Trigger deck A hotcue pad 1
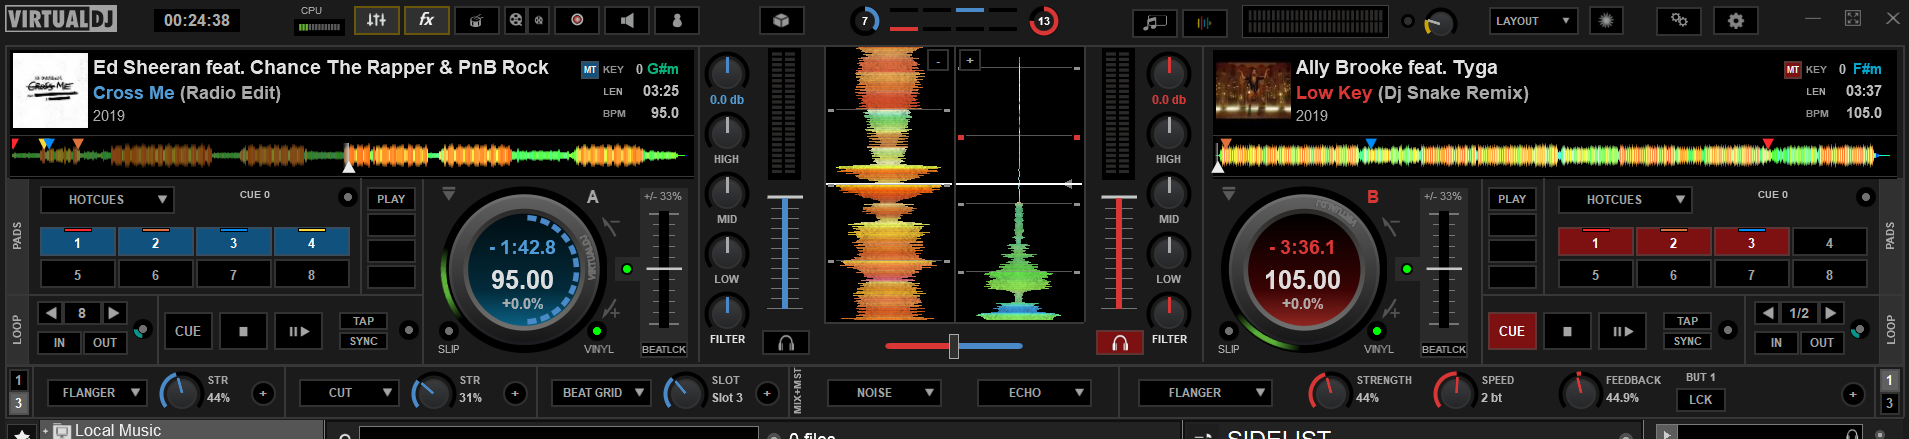The width and height of the screenshot is (1909, 439). click(78, 242)
